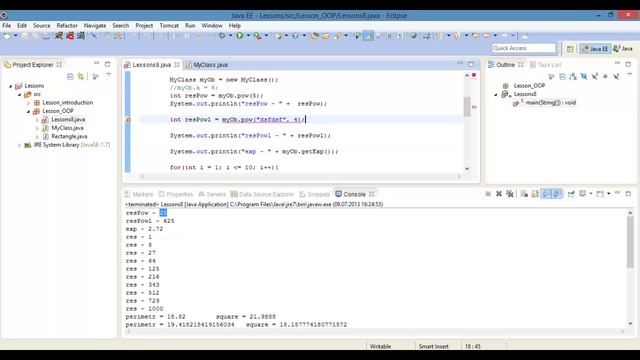
Task: Collapse the Lesson_OOP package node
Action: pyautogui.click(x=29, y=111)
